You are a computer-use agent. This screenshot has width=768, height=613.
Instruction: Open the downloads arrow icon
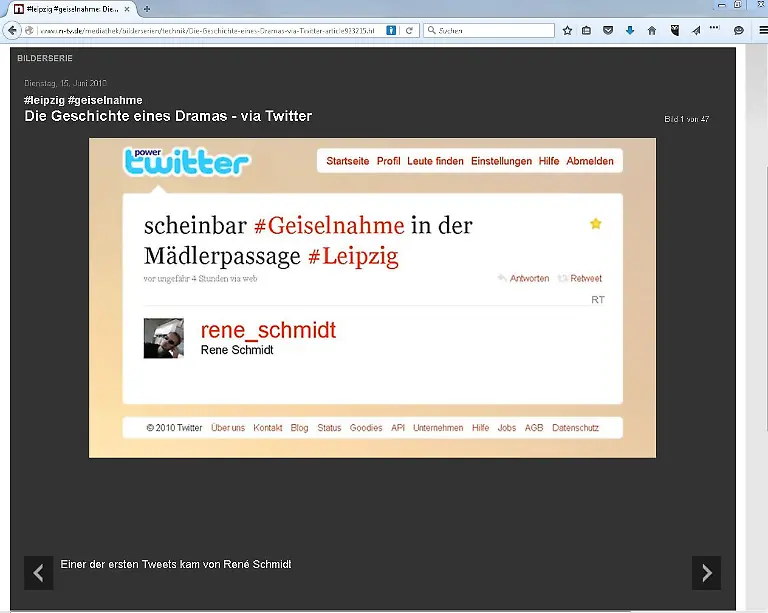pos(630,30)
